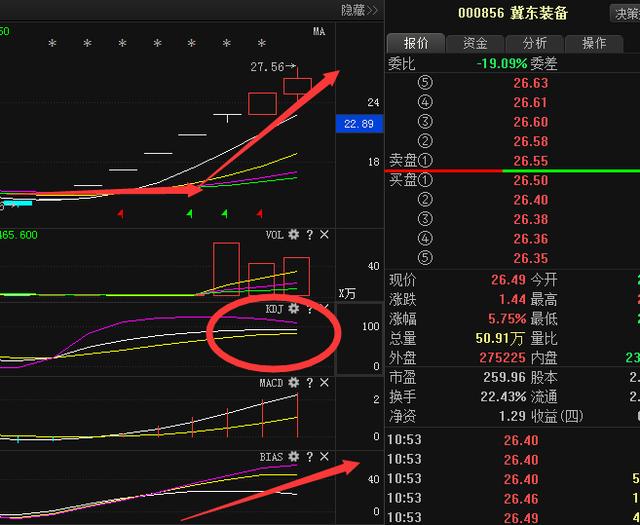This screenshot has width=640, height=525.
Task: Select buy level 3 price 26.38
Action: [531, 219]
